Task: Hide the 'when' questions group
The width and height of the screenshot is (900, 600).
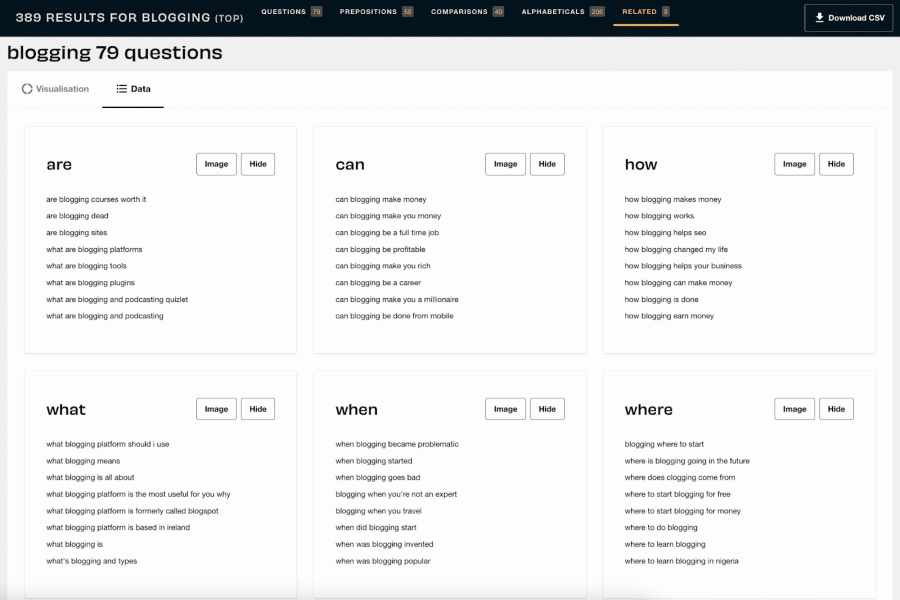Action: click(x=547, y=408)
